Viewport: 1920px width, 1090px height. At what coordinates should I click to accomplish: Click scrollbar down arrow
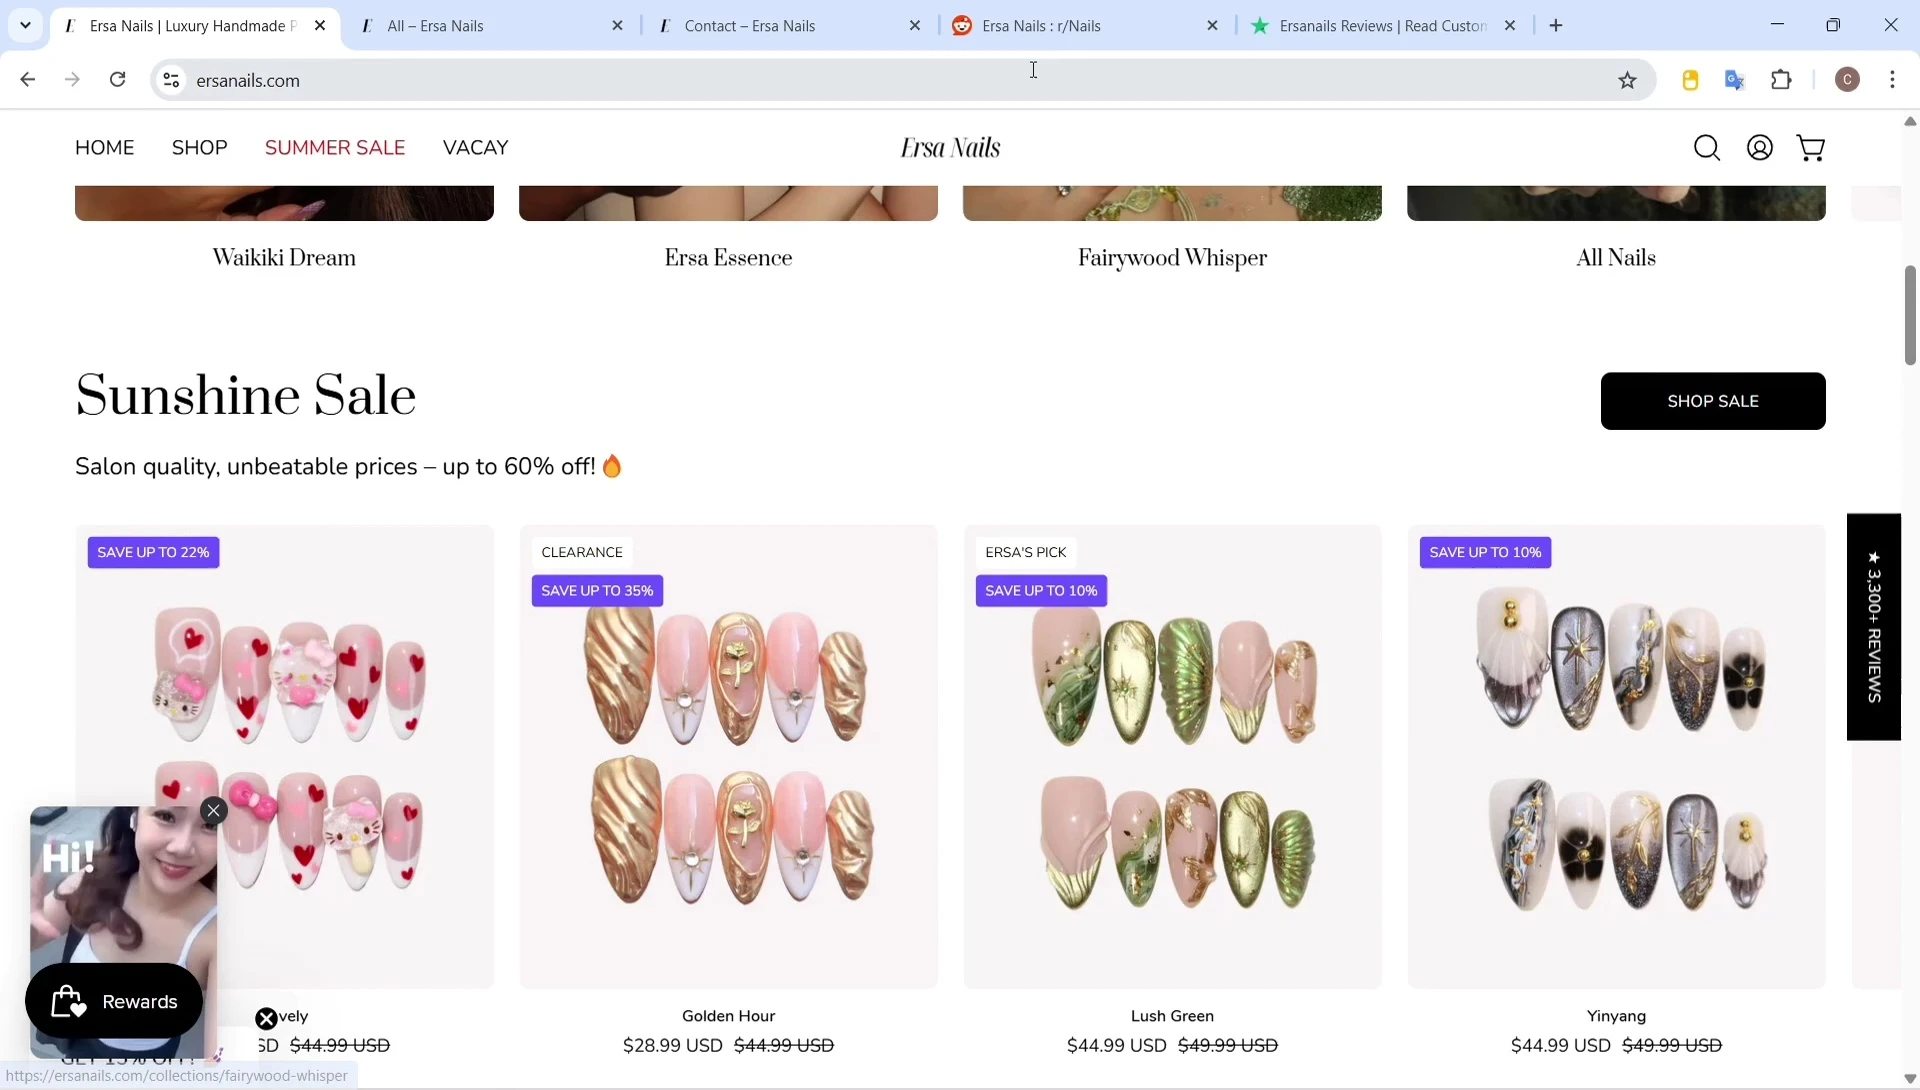click(1910, 1079)
